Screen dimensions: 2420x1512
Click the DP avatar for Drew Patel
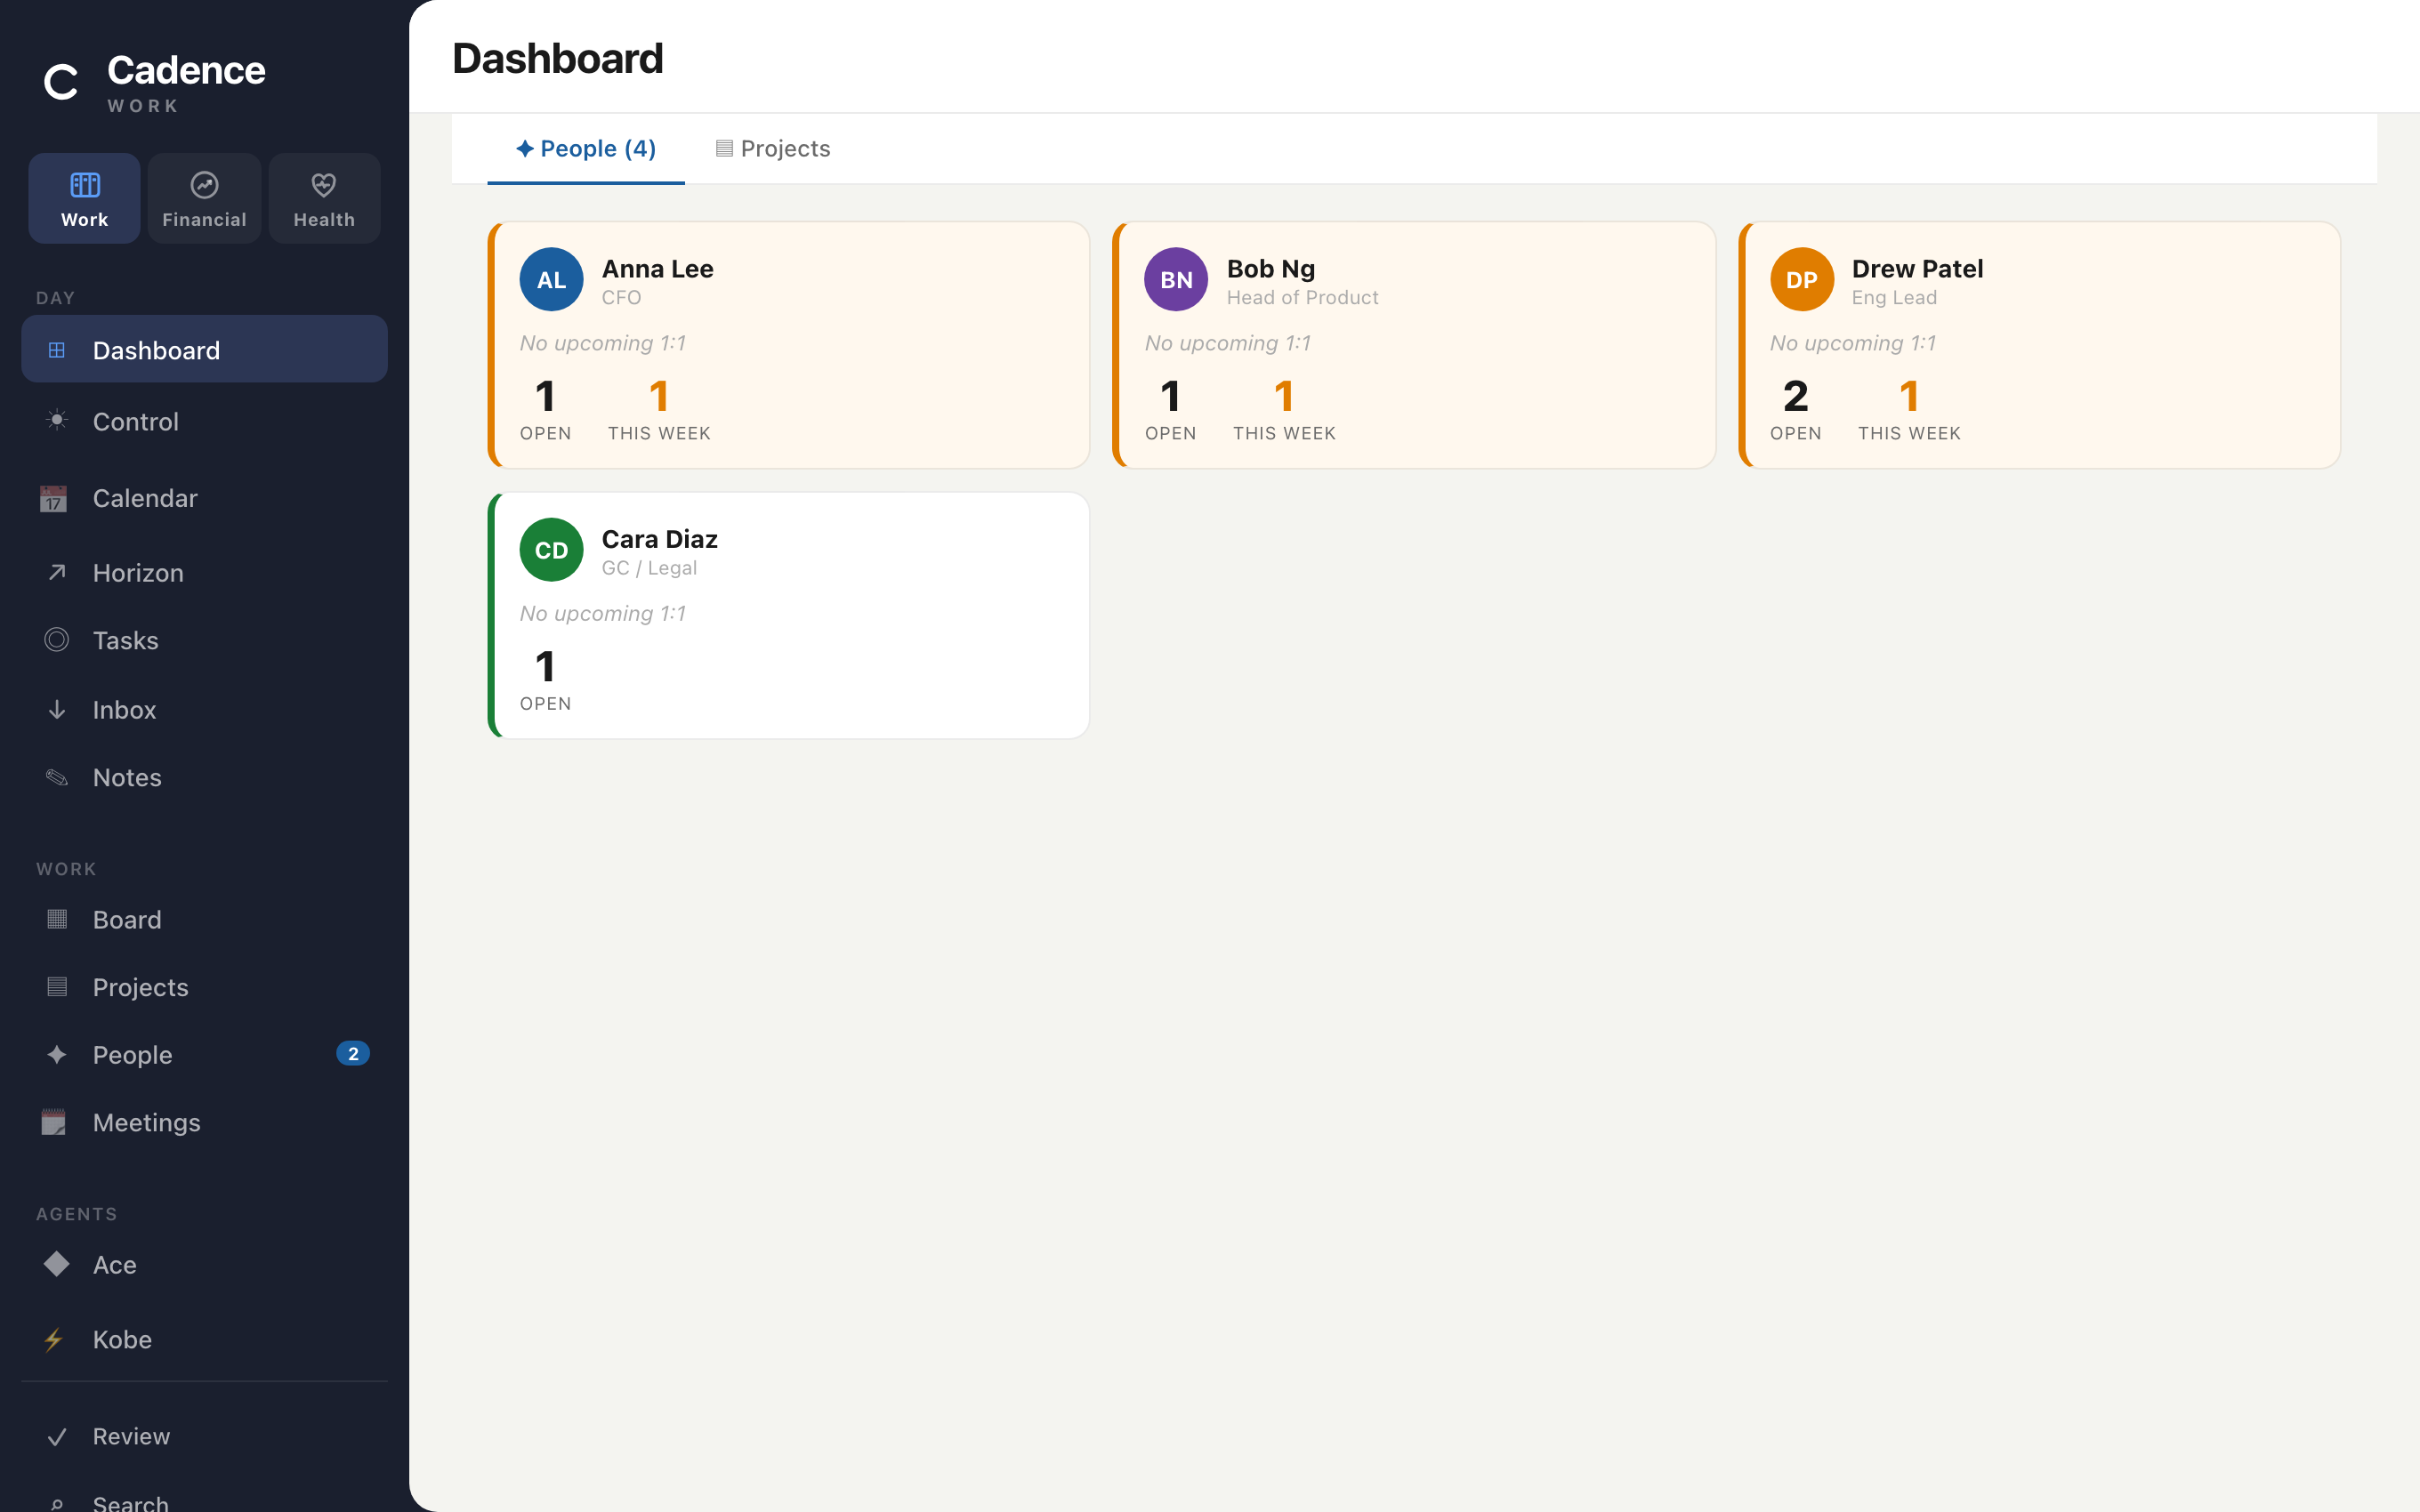(x=1802, y=279)
